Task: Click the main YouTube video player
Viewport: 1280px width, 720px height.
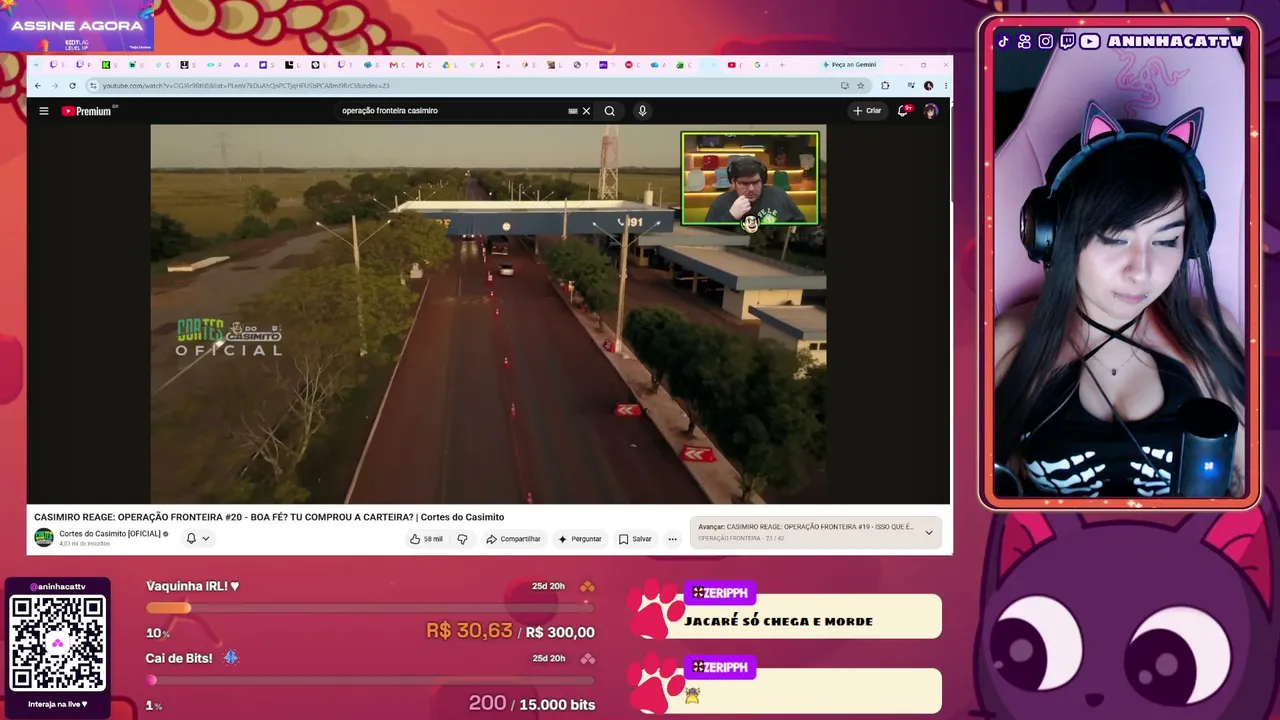Action: pyautogui.click(x=488, y=314)
